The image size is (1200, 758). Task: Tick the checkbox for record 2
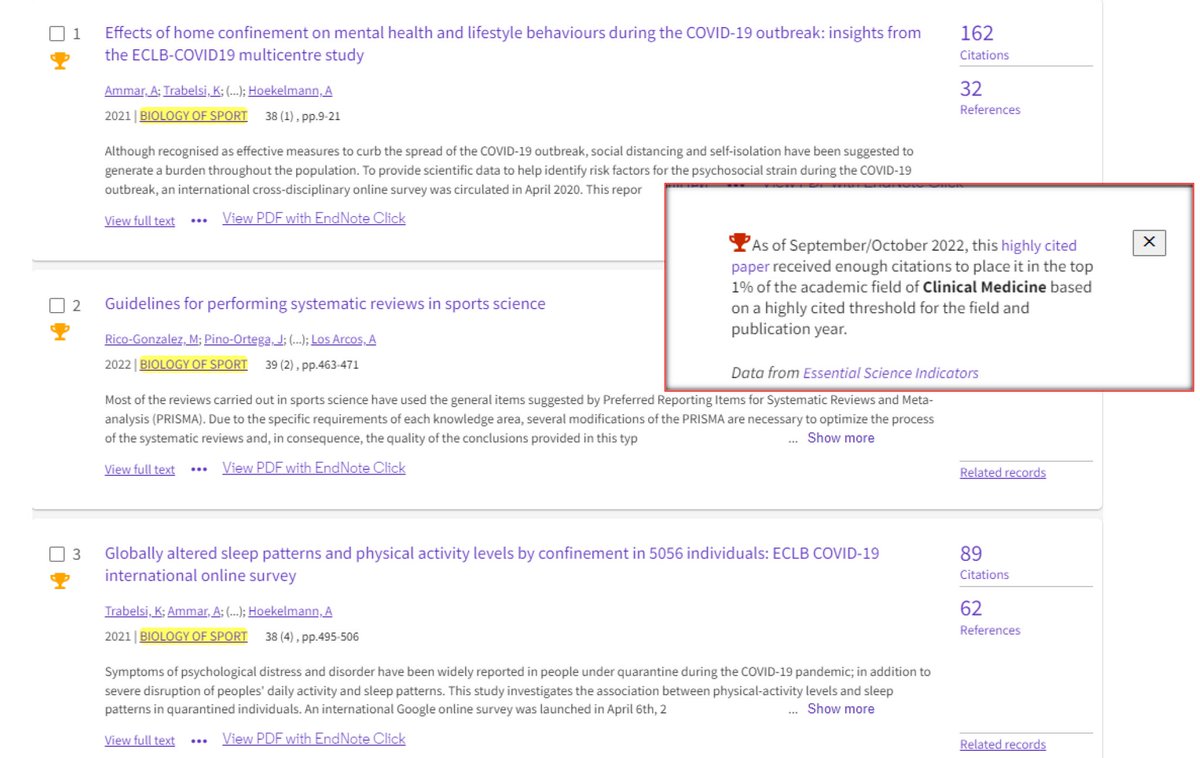pyautogui.click(x=57, y=305)
